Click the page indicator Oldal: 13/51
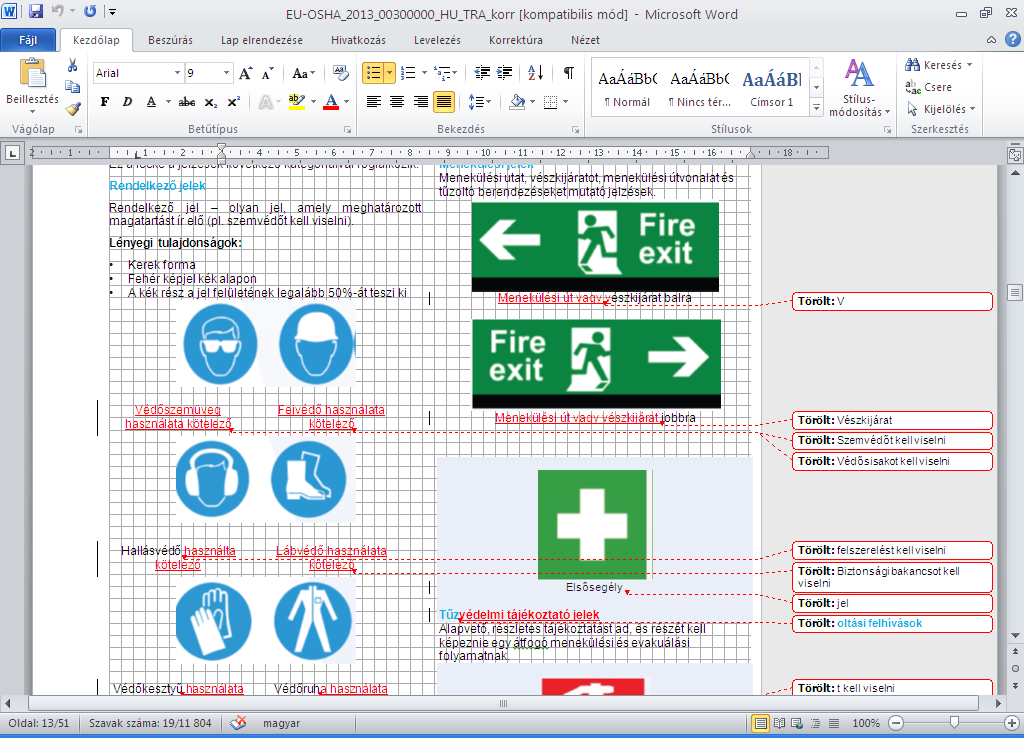Screen dimensions: 1024x738 [39, 723]
